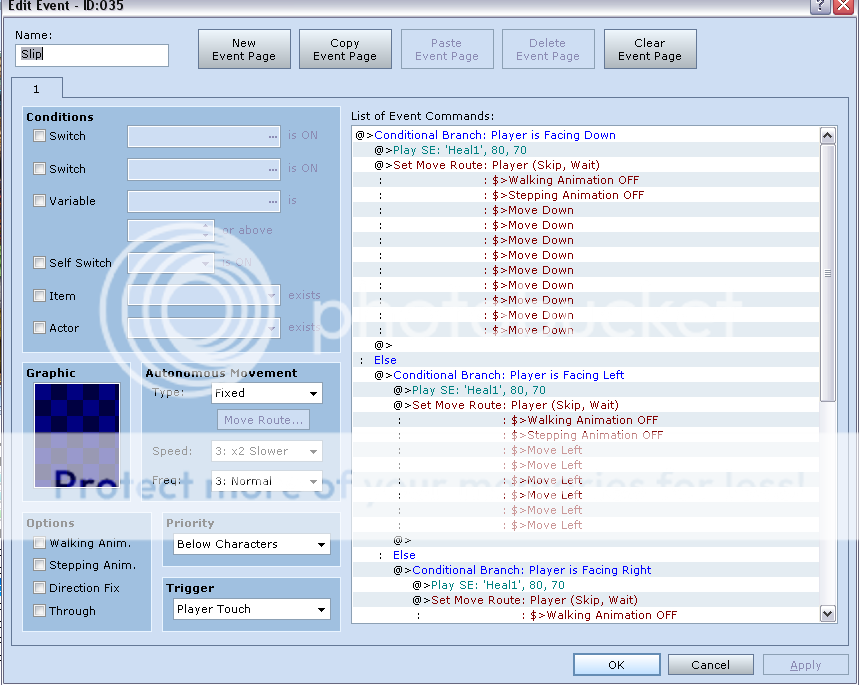
Task: Open the Freq dropdown set to Normal
Action: point(266,481)
